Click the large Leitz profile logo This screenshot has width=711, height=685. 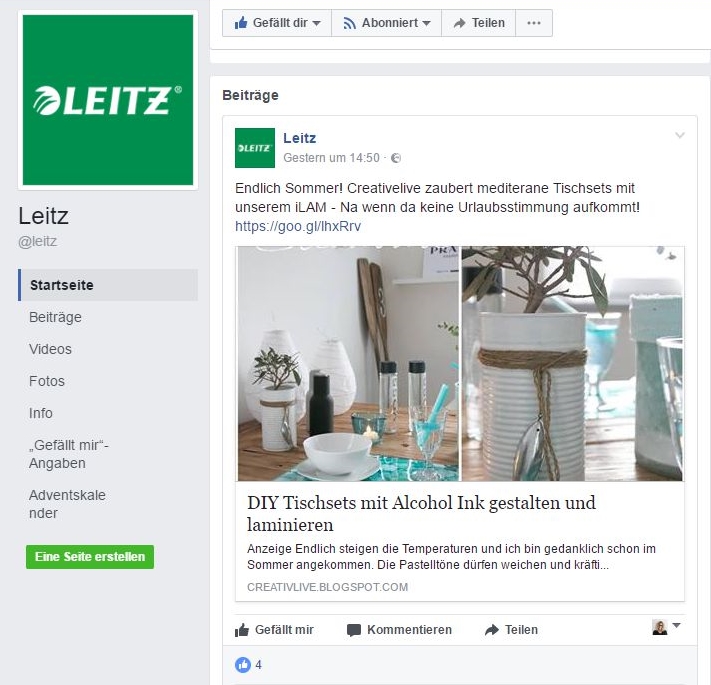coord(108,100)
